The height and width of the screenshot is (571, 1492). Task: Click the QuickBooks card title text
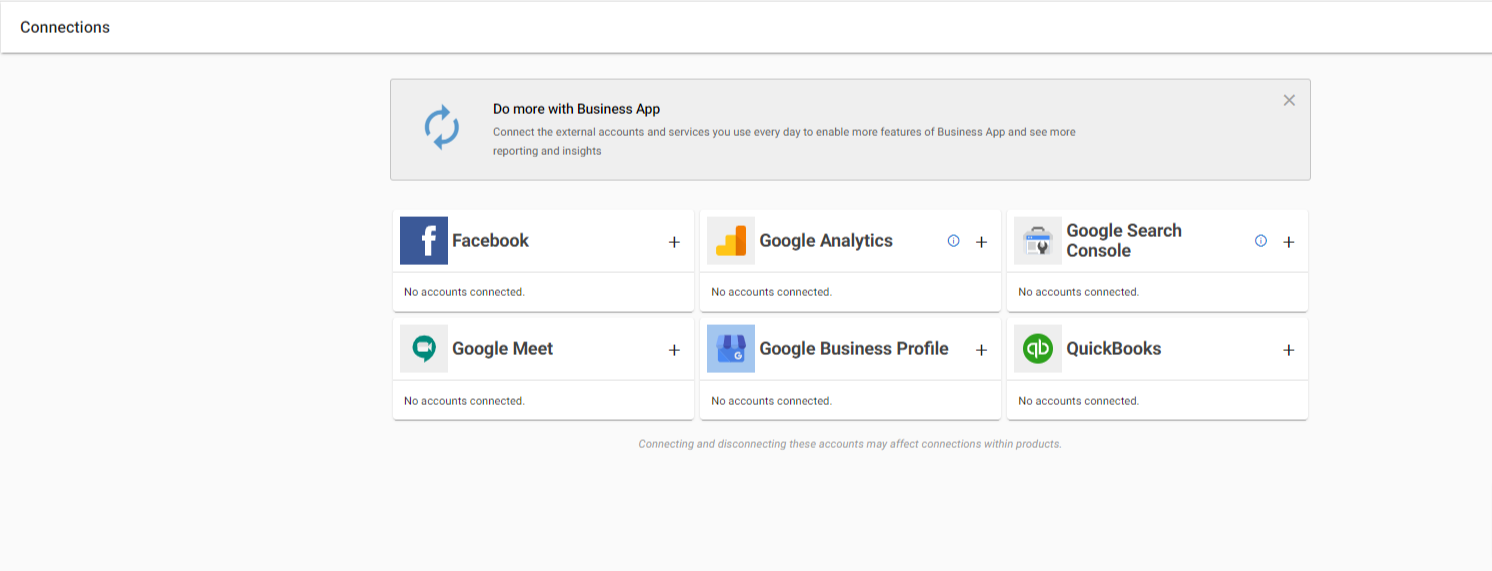(1114, 349)
